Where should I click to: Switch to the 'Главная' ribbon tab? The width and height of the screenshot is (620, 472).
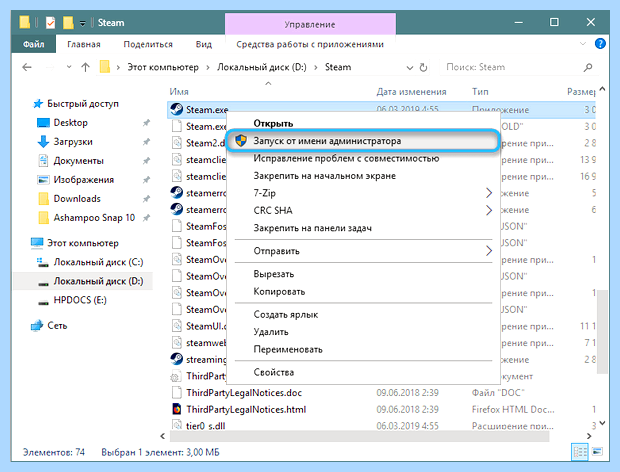tap(84, 44)
